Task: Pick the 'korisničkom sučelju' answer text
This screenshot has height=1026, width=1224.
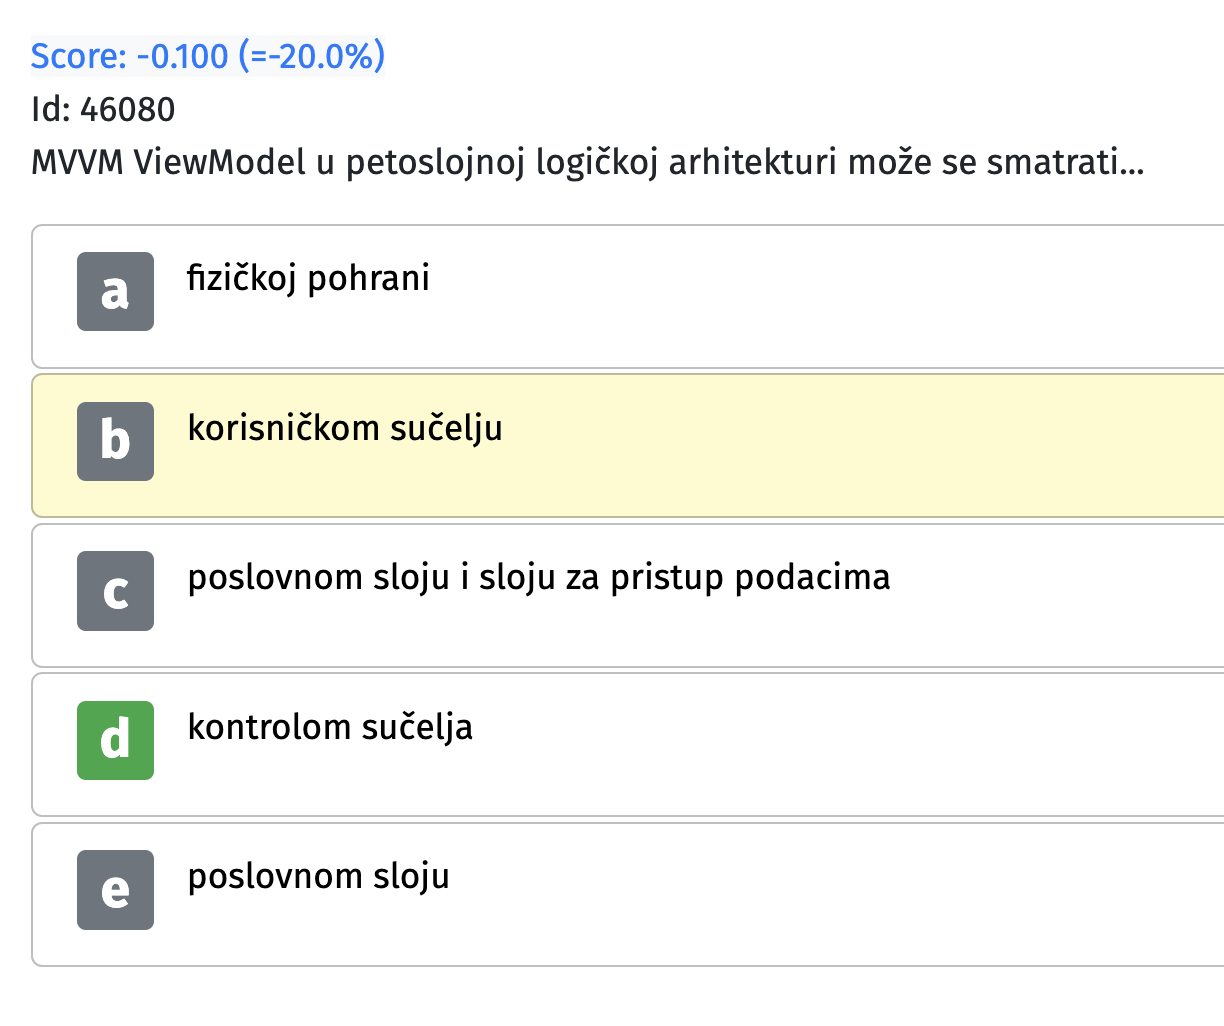Action: click(345, 428)
